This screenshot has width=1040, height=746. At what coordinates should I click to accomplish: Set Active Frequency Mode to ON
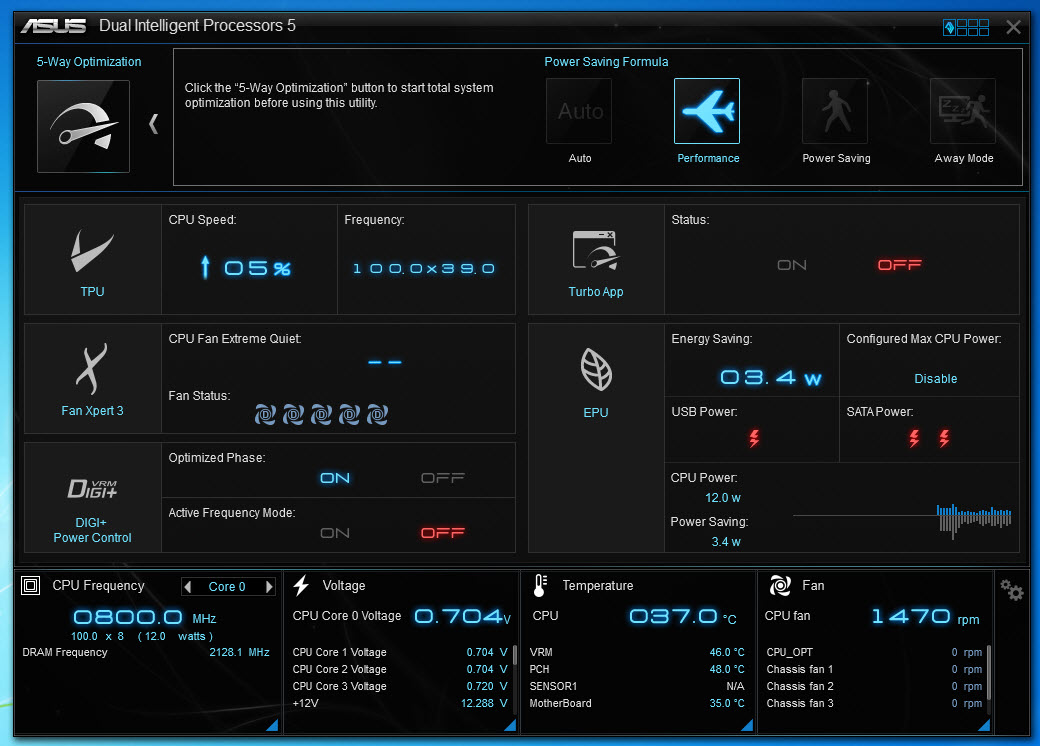click(335, 533)
